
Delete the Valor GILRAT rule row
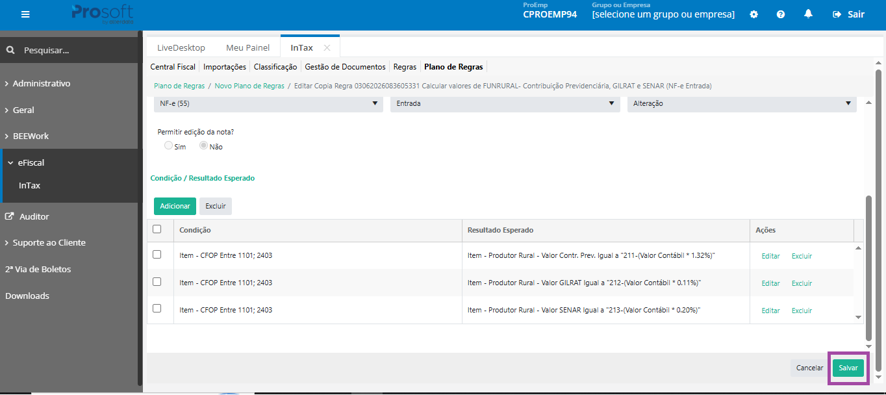801,283
